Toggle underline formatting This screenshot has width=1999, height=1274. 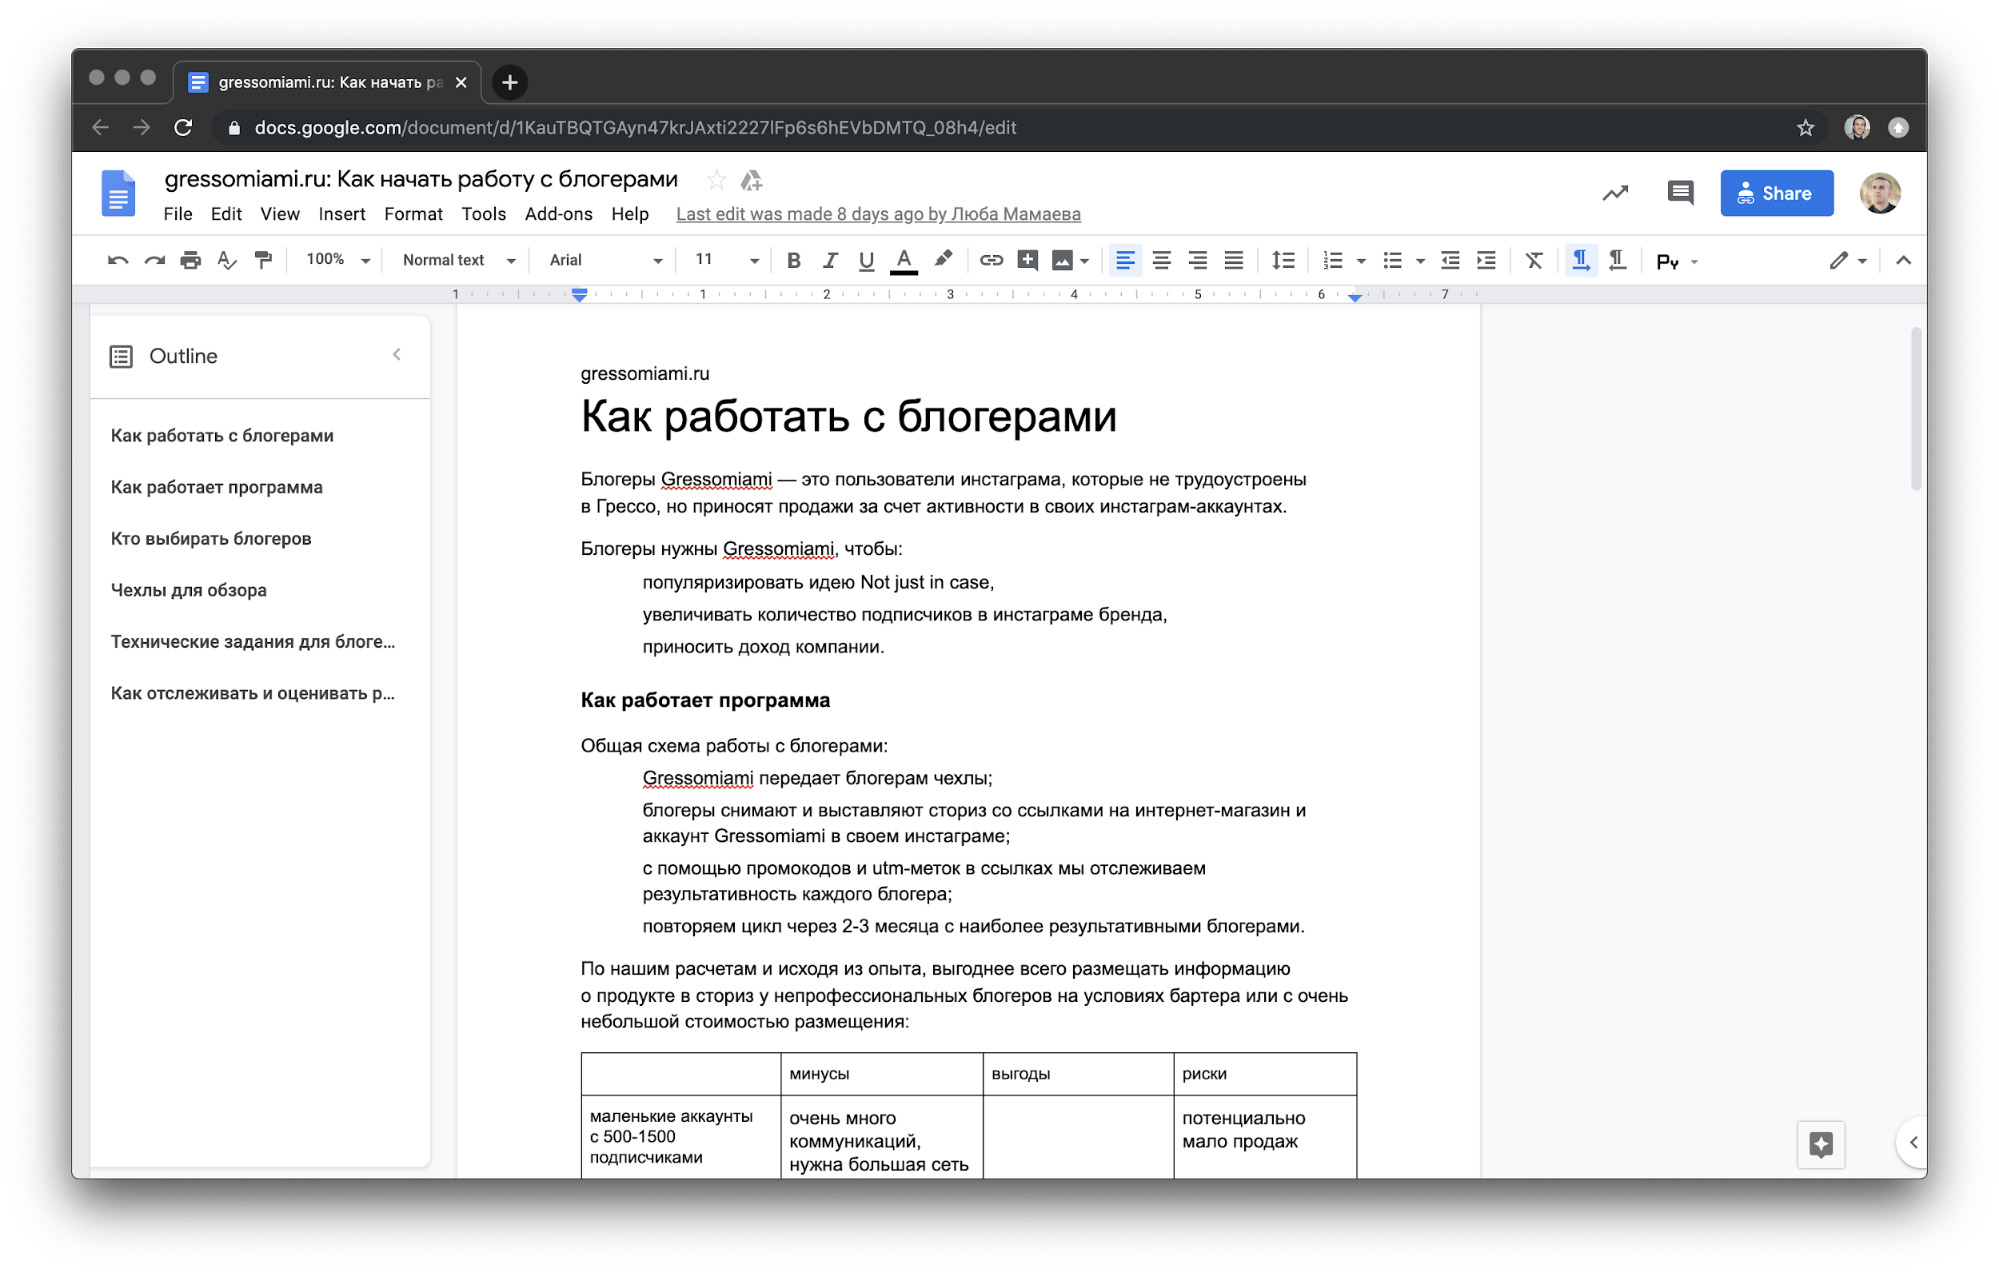pyautogui.click(x=866, y=261)
